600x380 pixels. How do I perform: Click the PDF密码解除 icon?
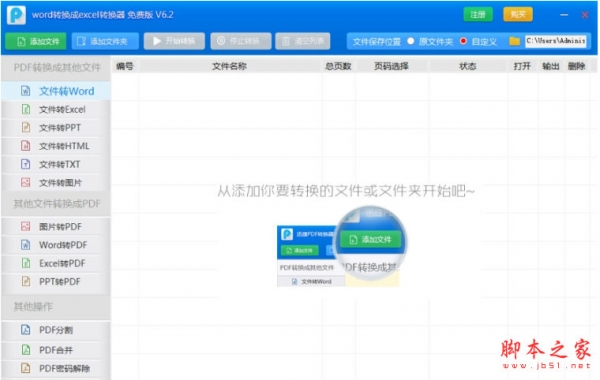tap(25, 369)
